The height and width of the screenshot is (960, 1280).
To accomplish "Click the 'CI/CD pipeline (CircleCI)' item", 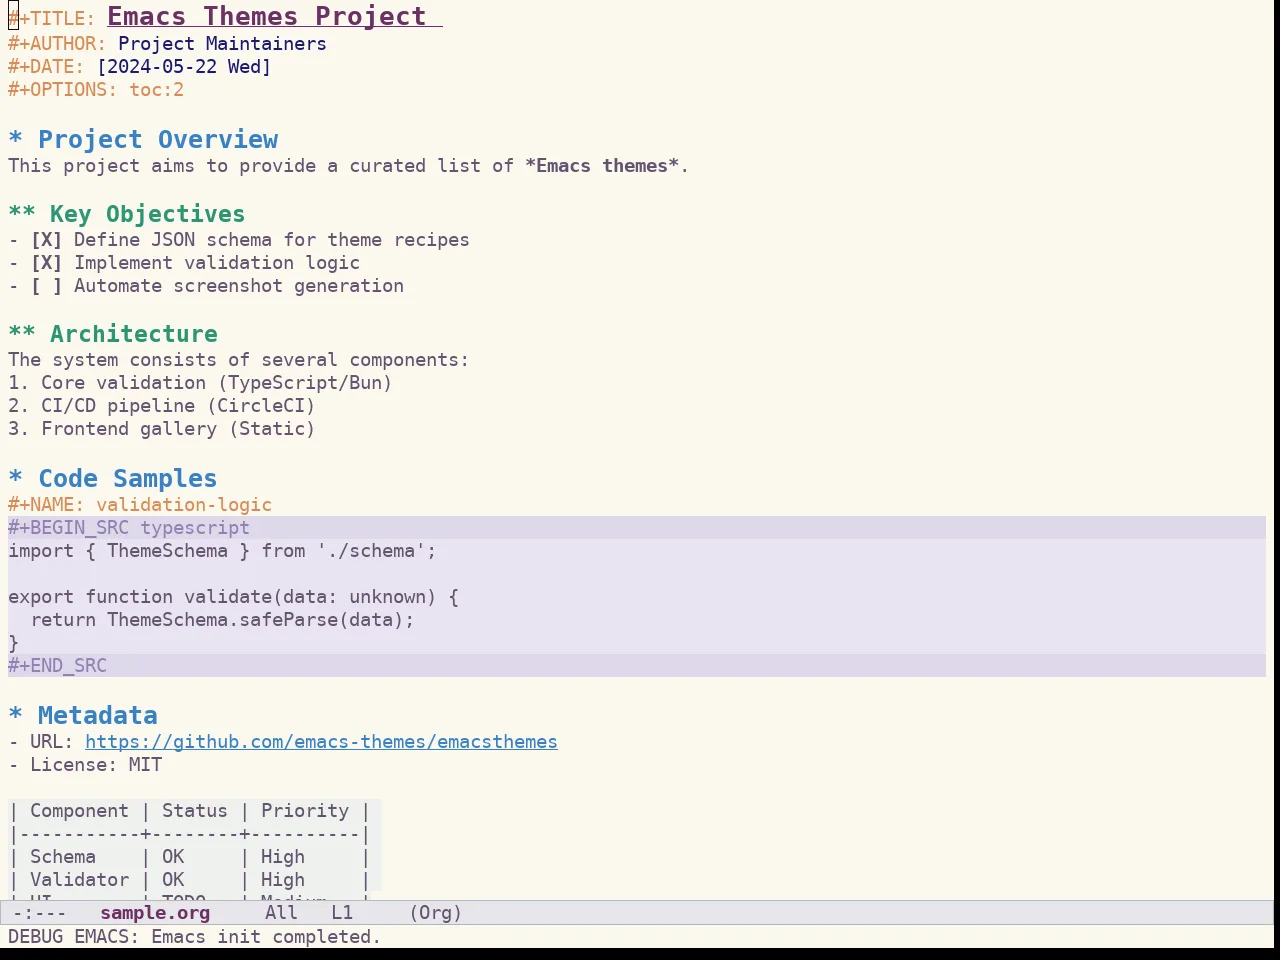I will (x=178, y=406).
